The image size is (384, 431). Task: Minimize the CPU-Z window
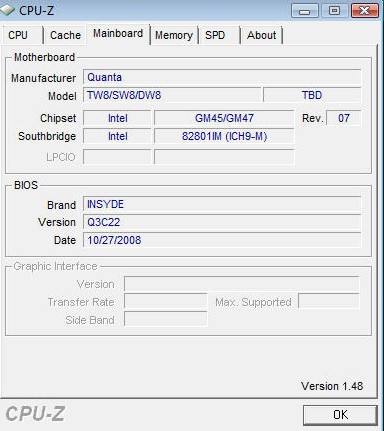pyautogui.click(x=304, y=11)
